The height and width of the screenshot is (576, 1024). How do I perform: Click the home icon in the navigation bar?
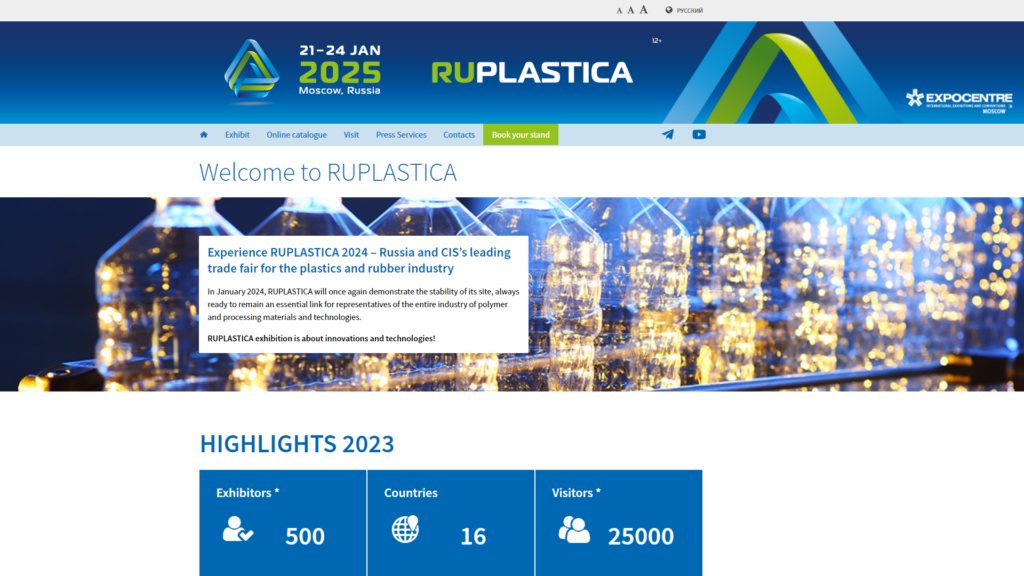[x=204, y=135]
